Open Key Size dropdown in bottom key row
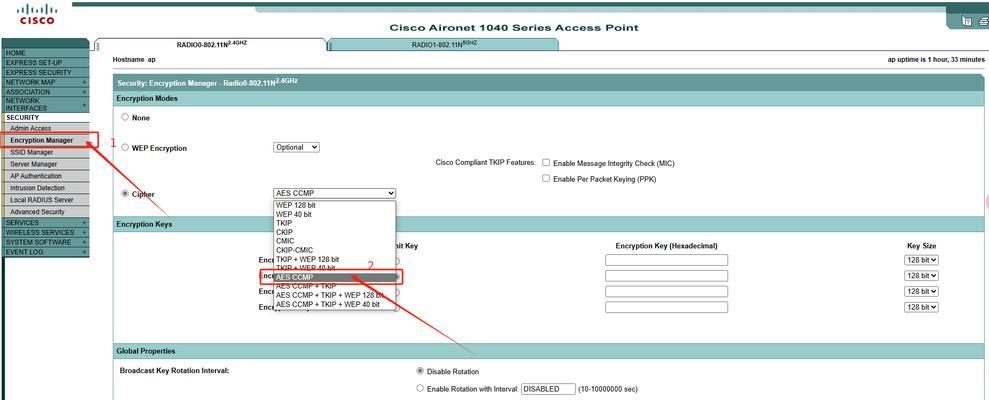The width and height of the screenshot is (989, 400). coord(921,307)
